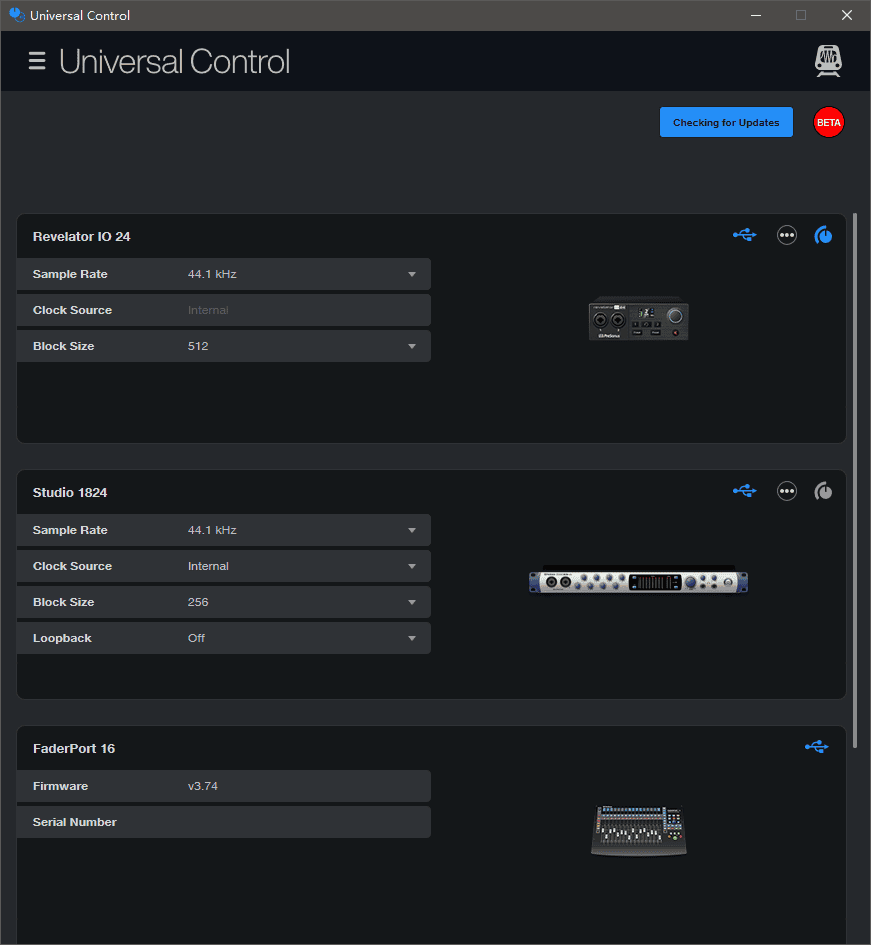Click the PreSonus device icon in header

coord(828,61)
